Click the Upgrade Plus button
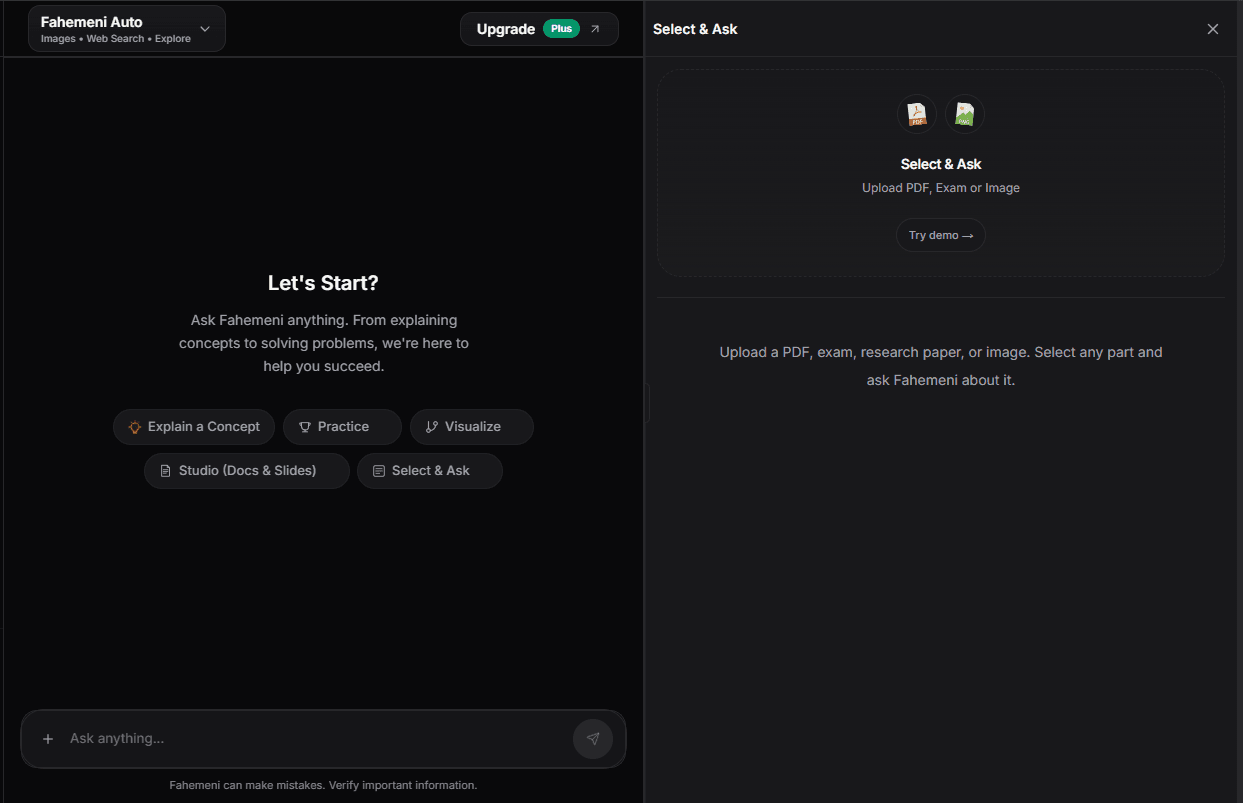This screenshot has height=803, width=1243. [x=539, y=29]
